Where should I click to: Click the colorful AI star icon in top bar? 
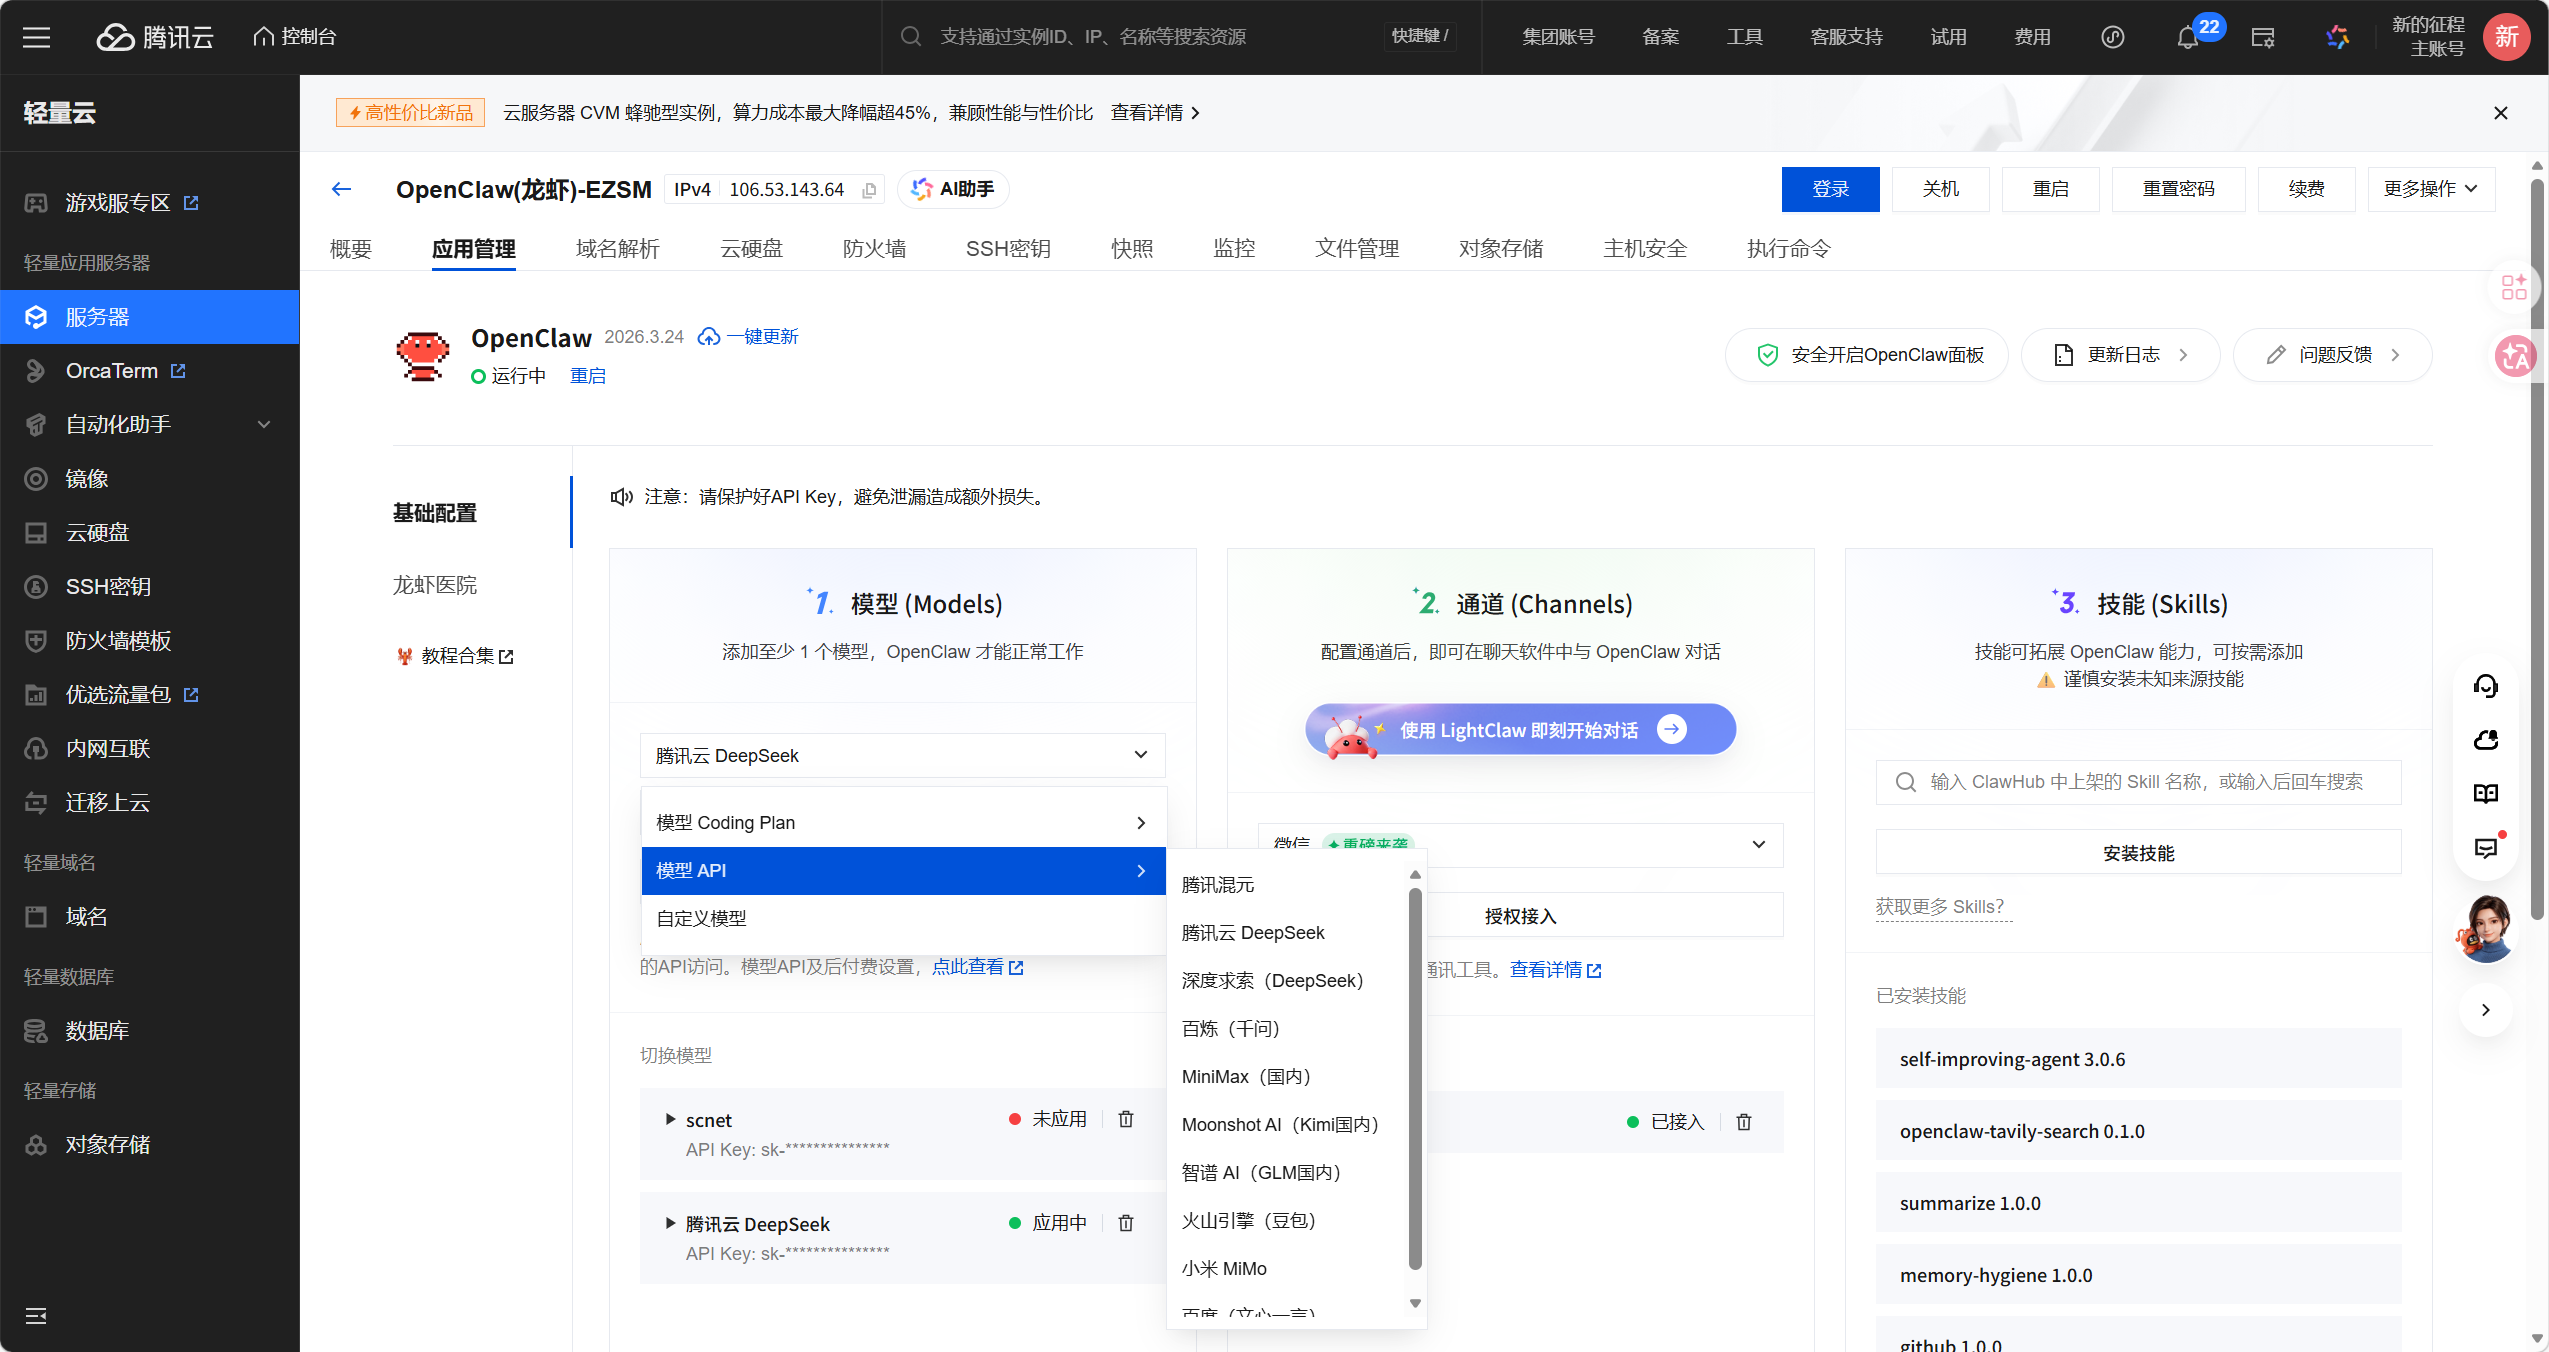pyautogui.click(x=2337, y=38)
